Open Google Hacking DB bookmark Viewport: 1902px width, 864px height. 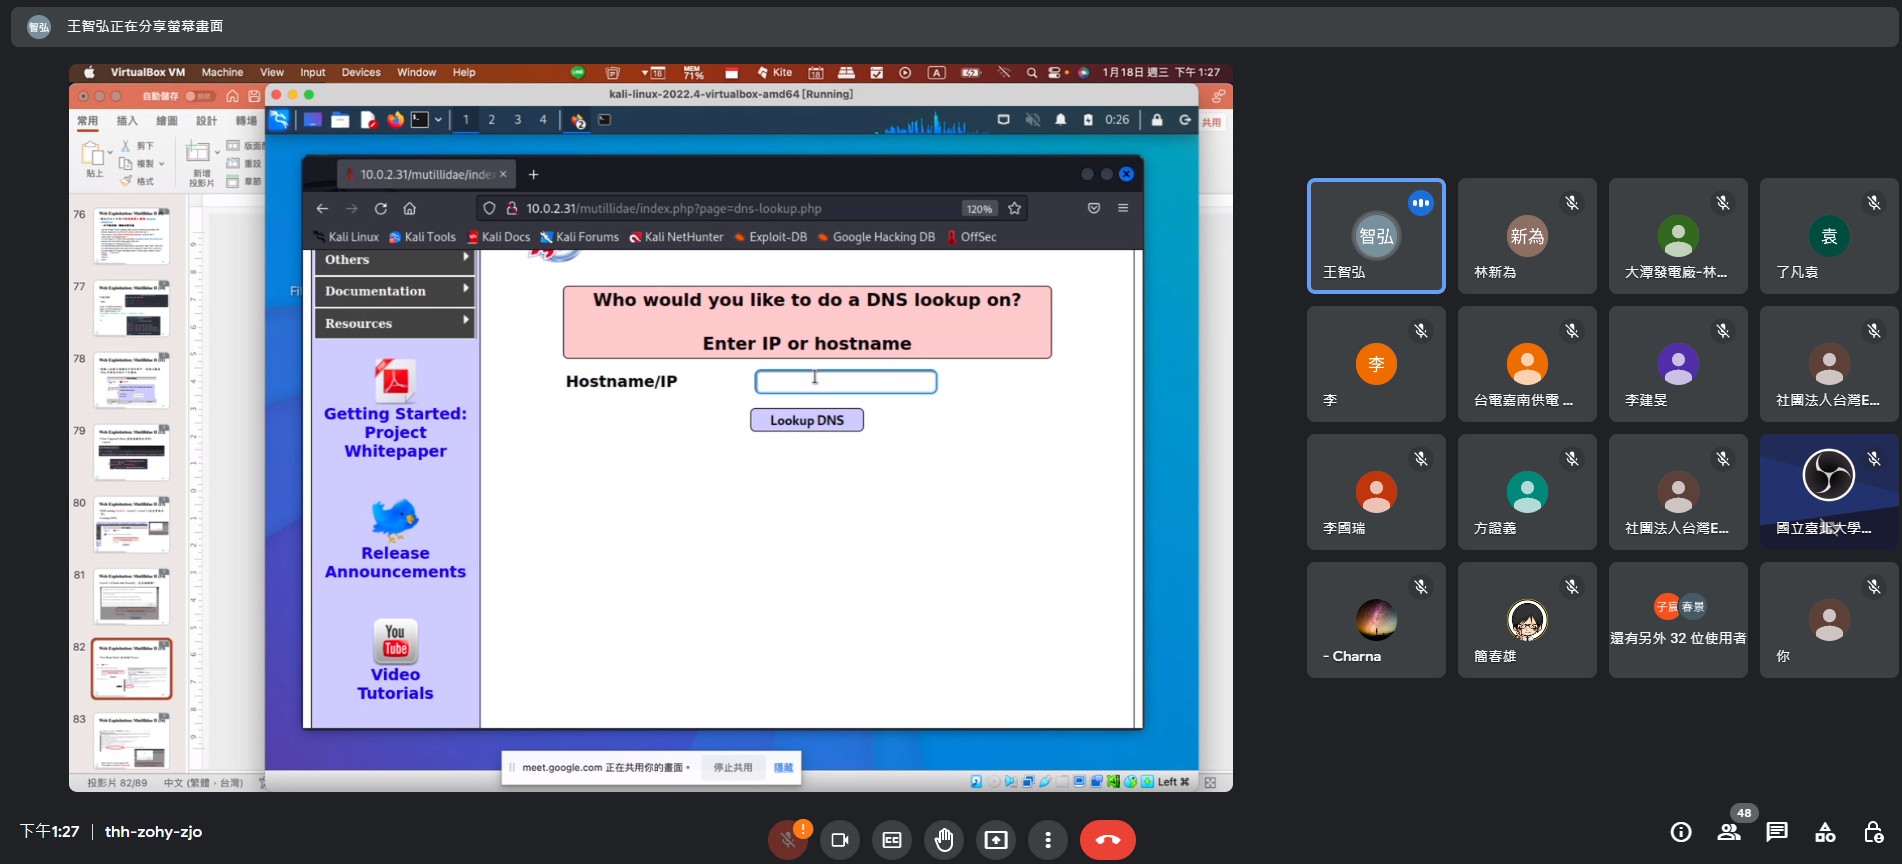(876, 237)
